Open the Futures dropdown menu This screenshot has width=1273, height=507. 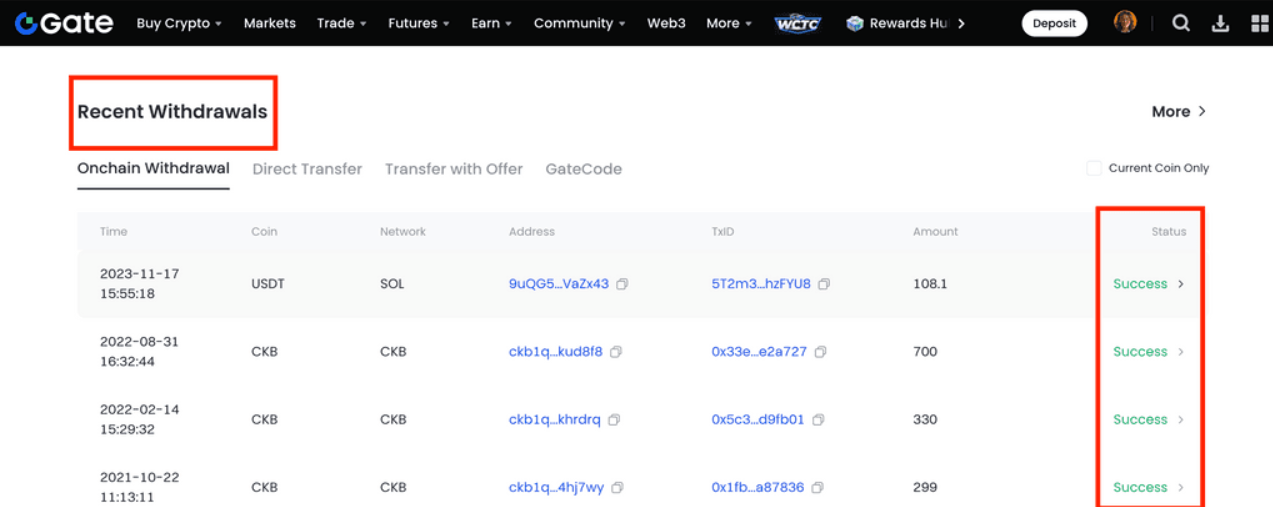(418, 23)
